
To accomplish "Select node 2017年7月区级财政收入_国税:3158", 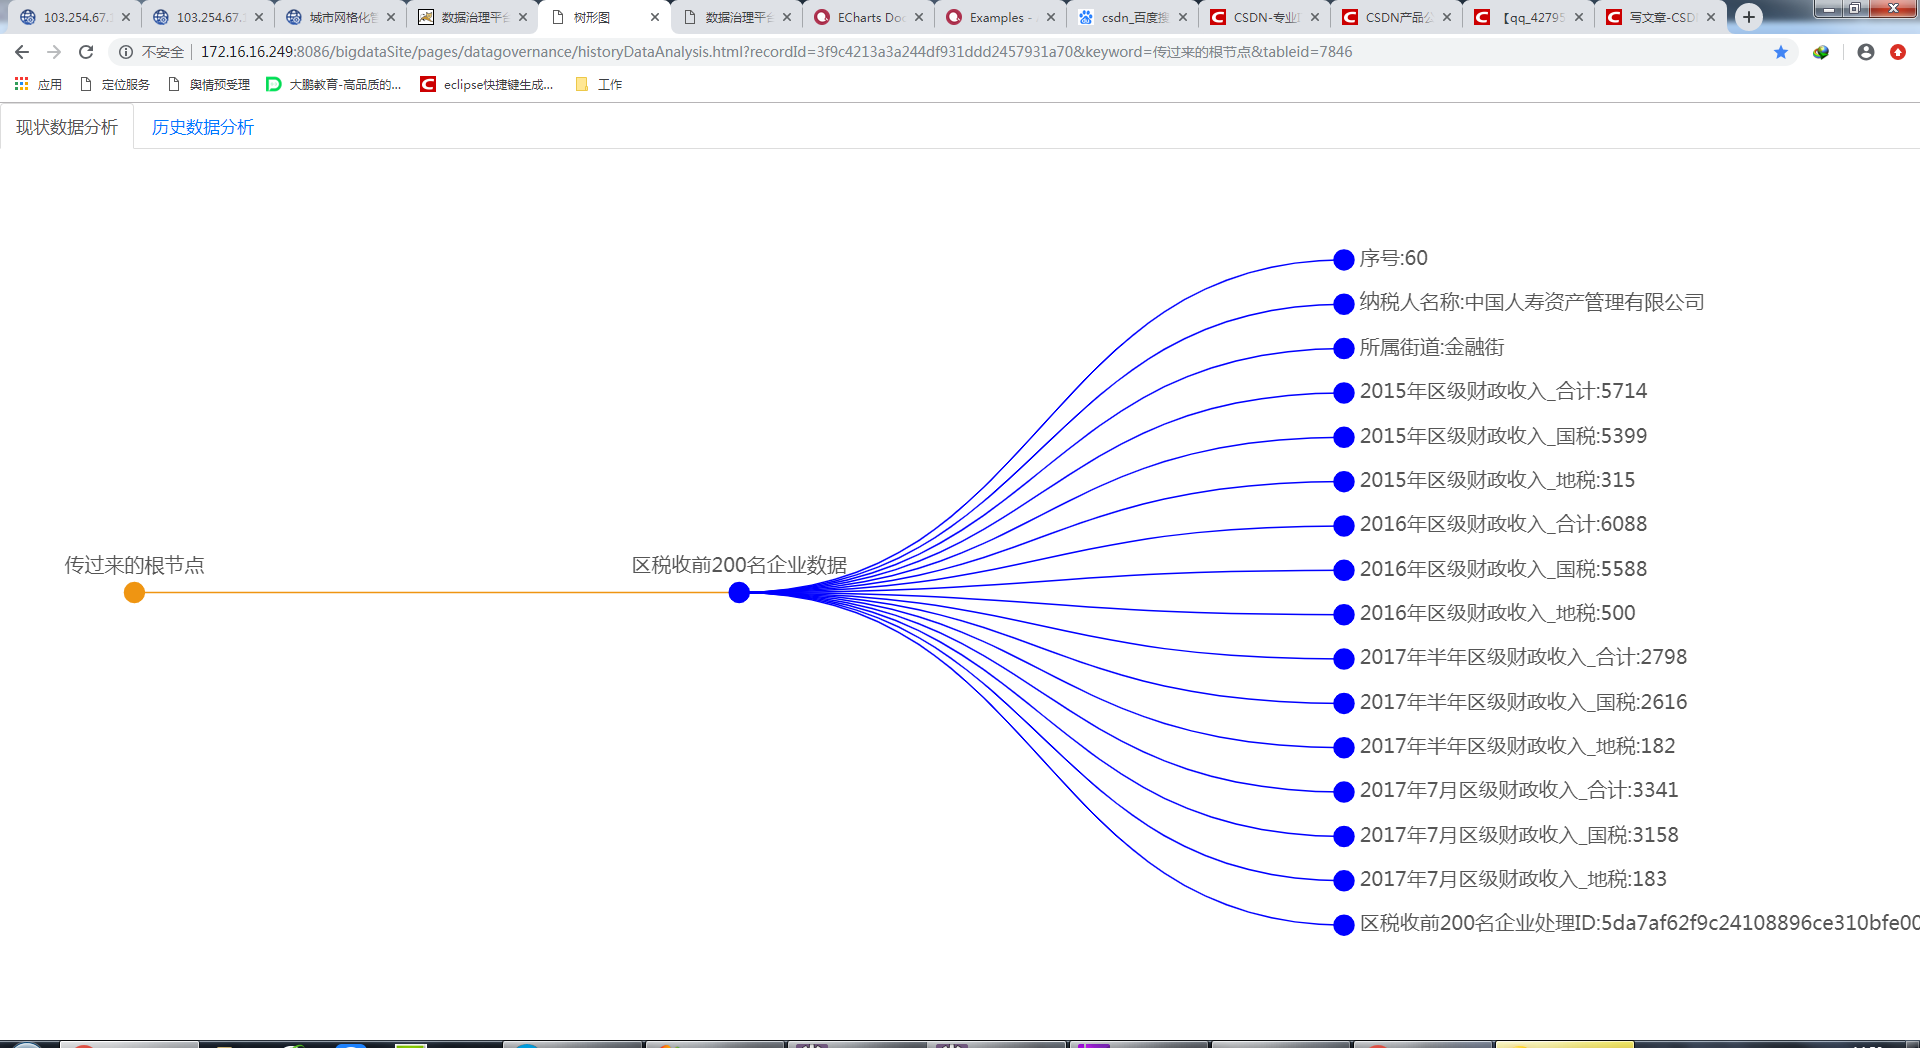I will (x=1344, y=836).
